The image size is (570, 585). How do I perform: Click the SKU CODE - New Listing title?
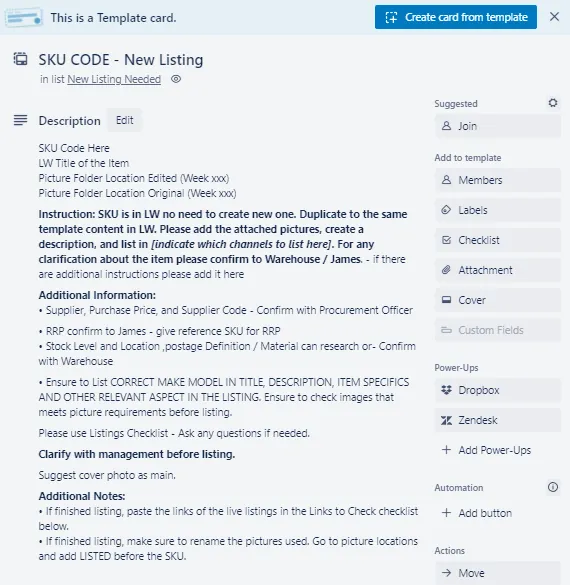(121, 60)
